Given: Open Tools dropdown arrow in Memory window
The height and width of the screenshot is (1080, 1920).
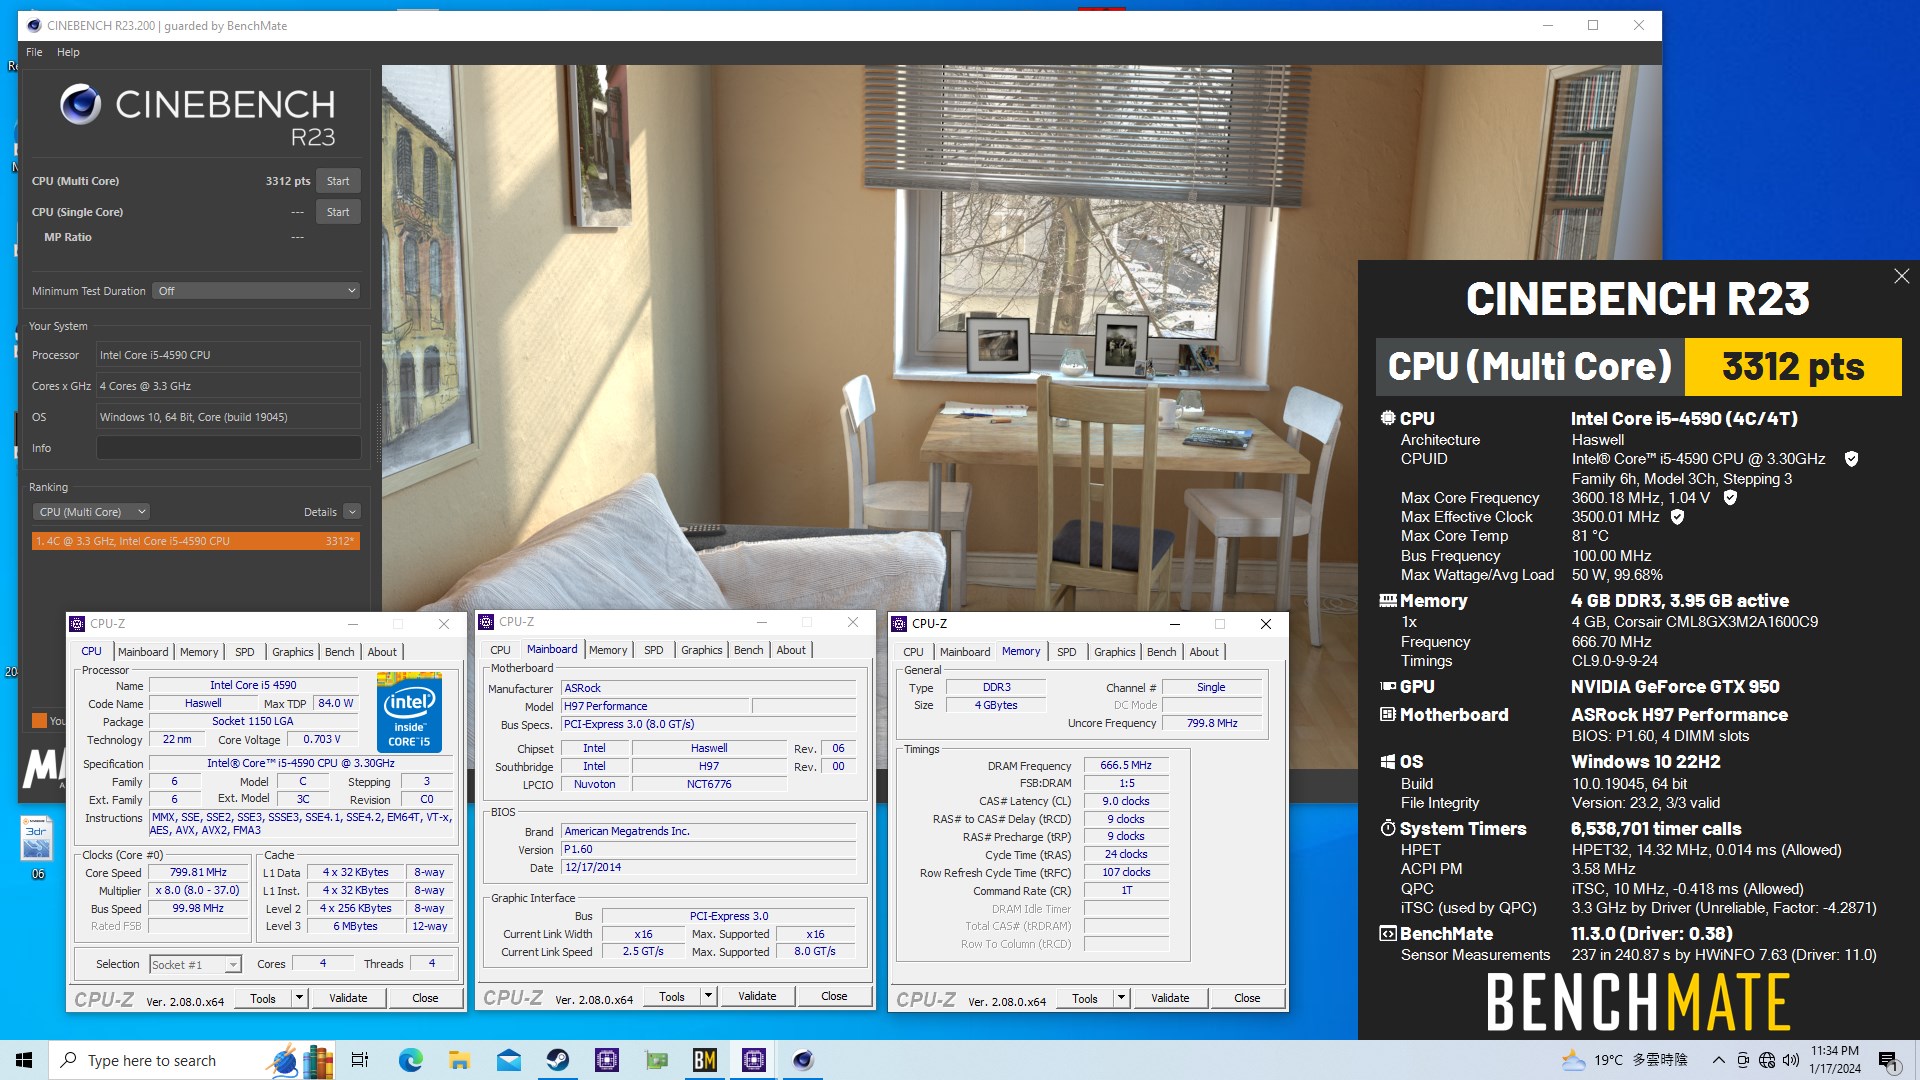Looking at the screenshot, I should click(x=1121, y=998).
